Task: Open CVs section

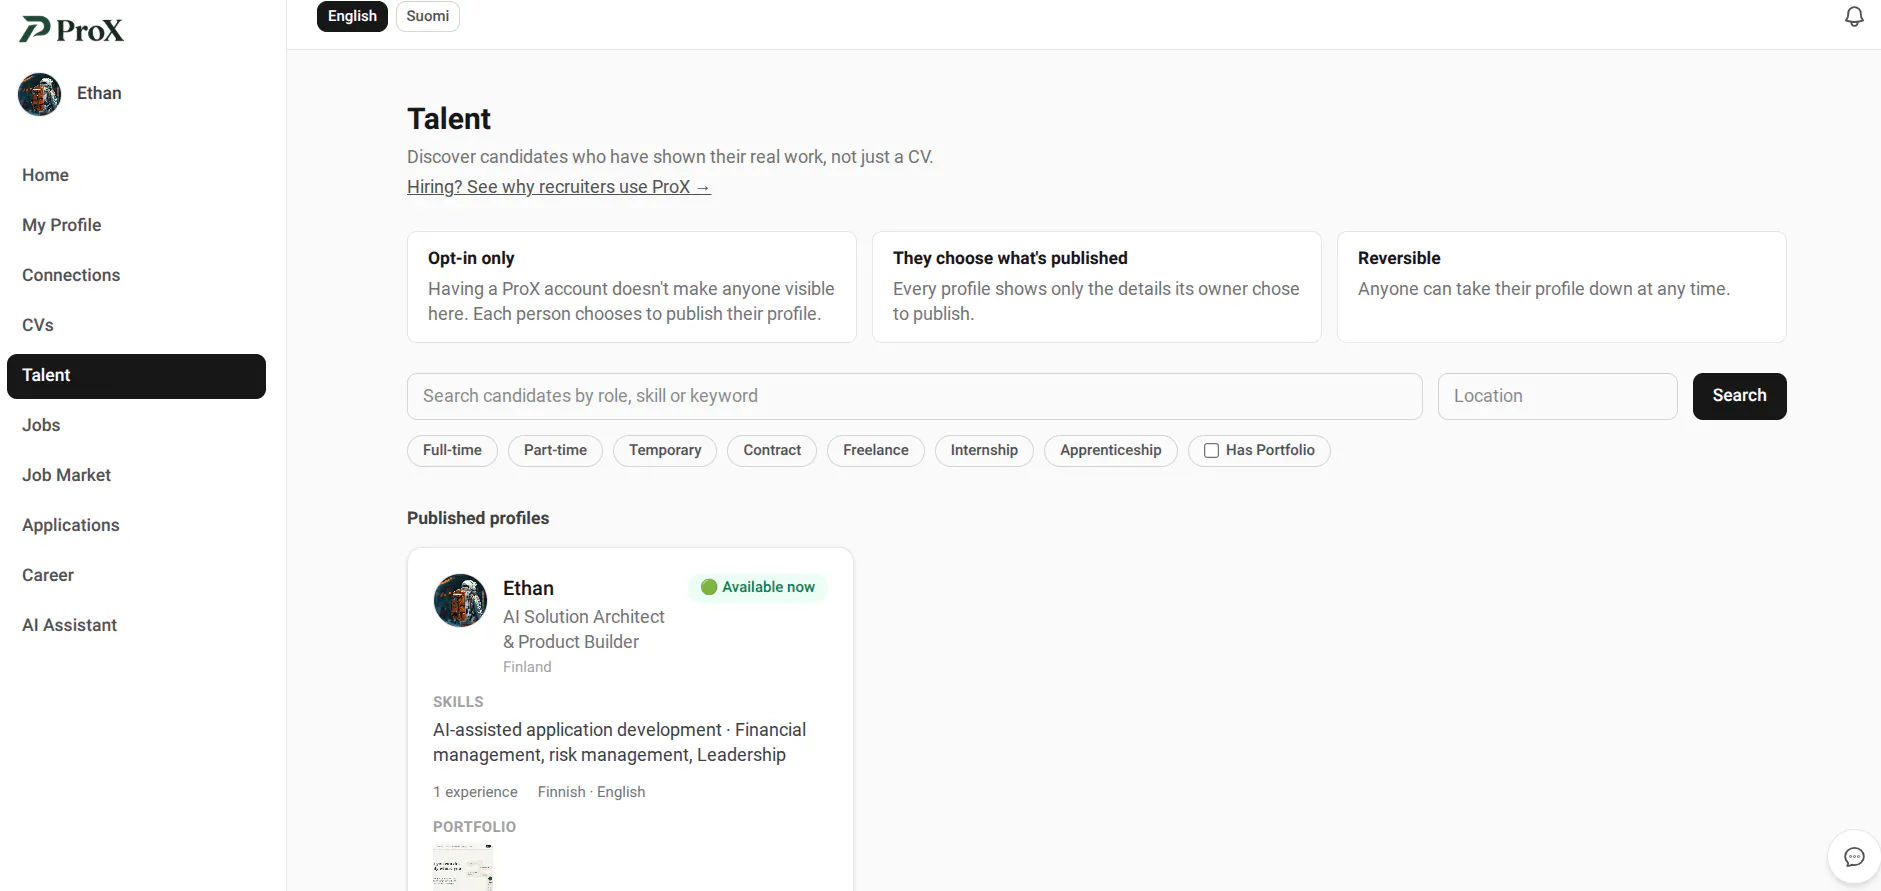Action: (x=136, y=325)
